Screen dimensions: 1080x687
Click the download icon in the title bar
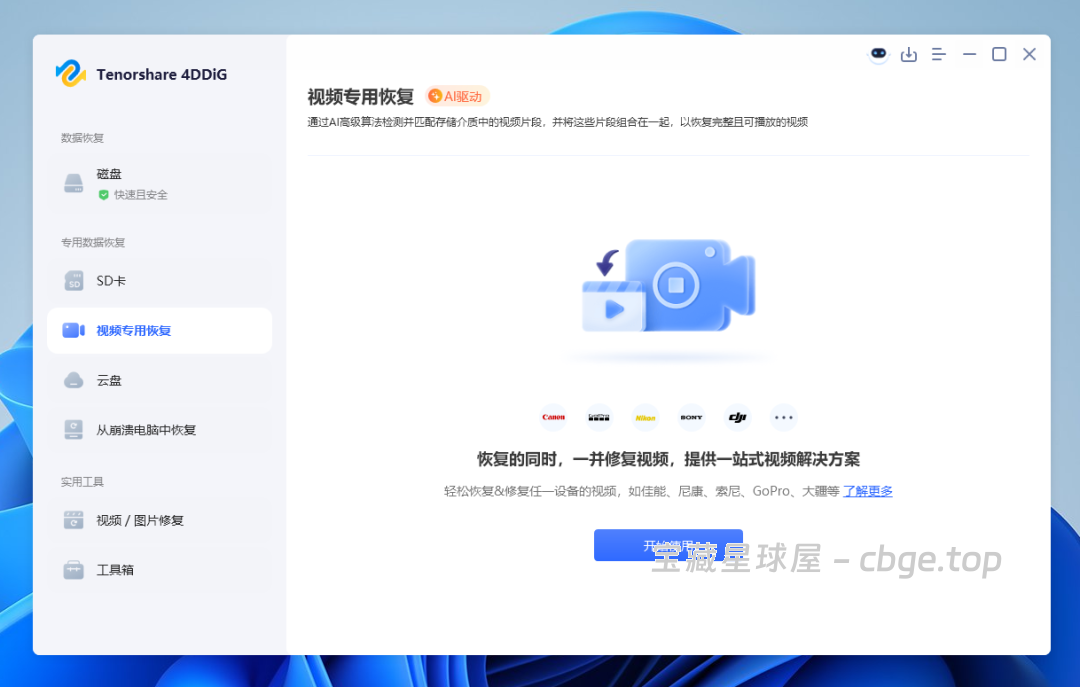click(909, 54)
